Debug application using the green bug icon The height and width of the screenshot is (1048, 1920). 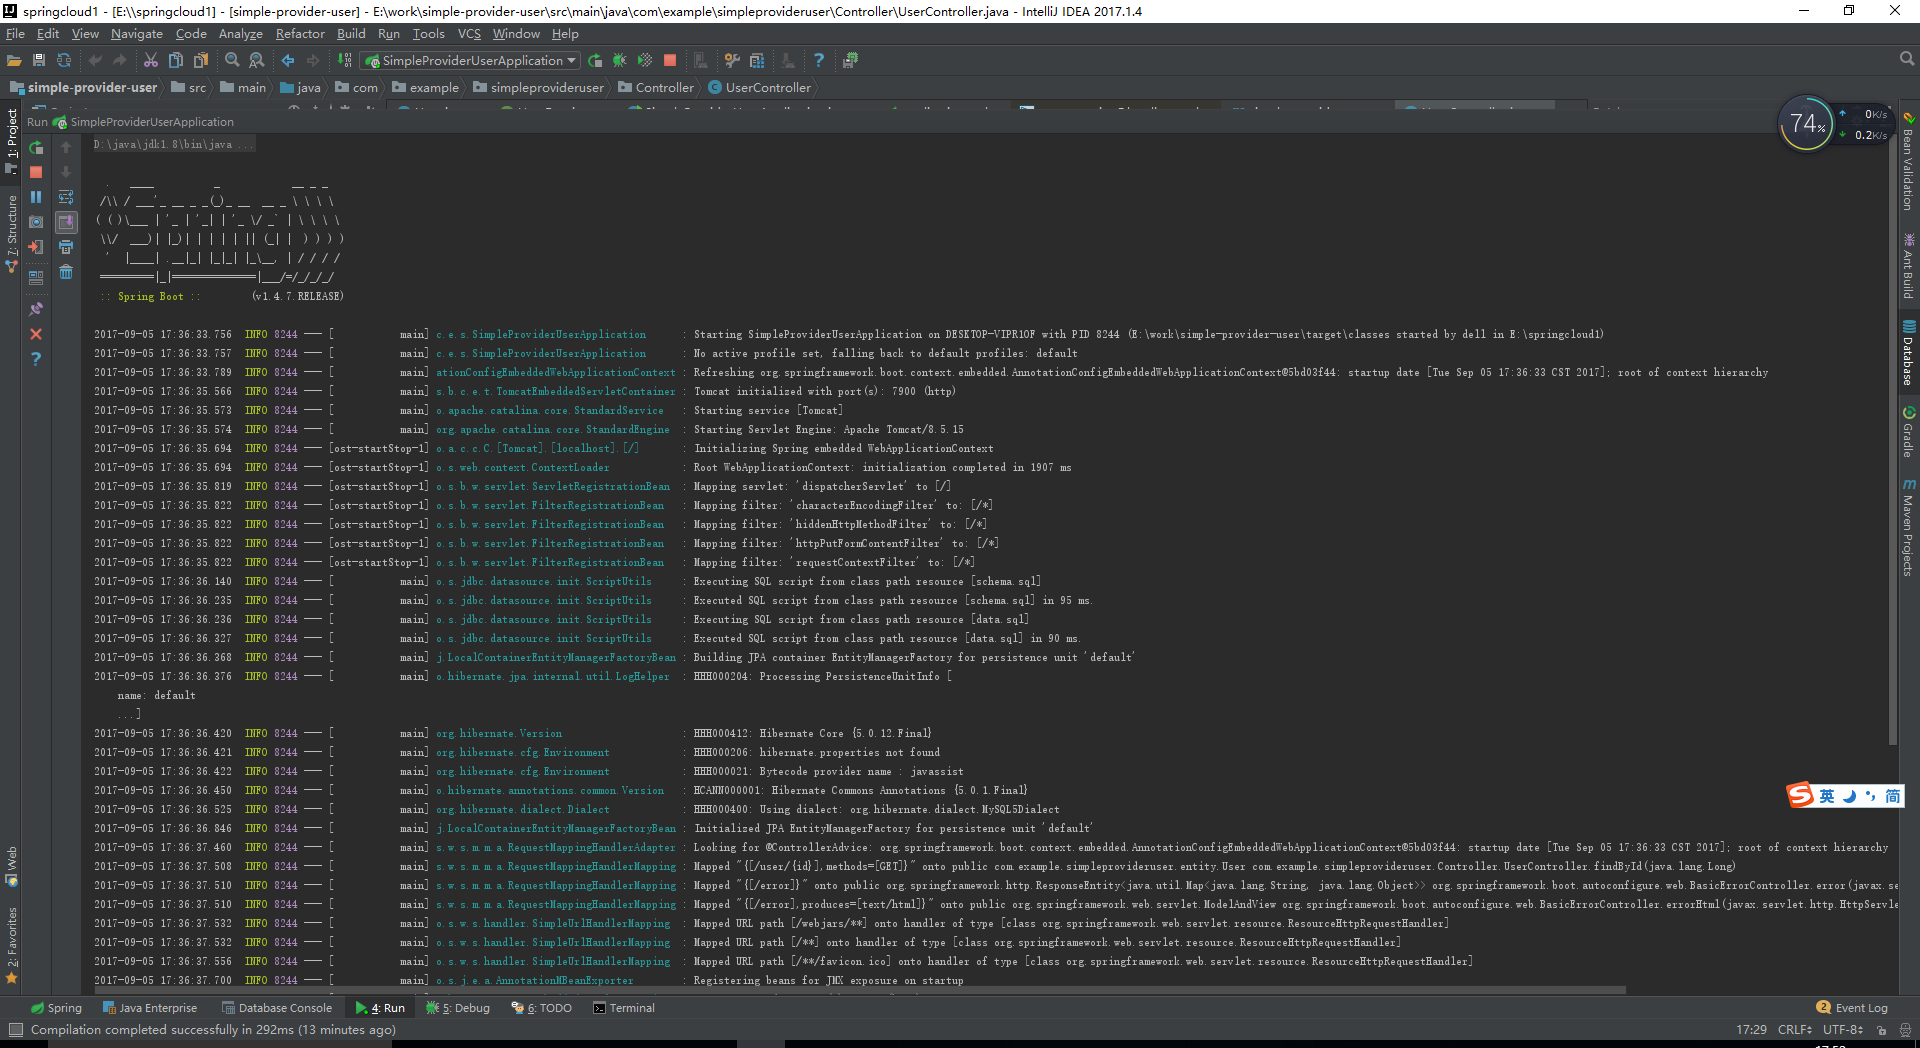tap(620, 61)
